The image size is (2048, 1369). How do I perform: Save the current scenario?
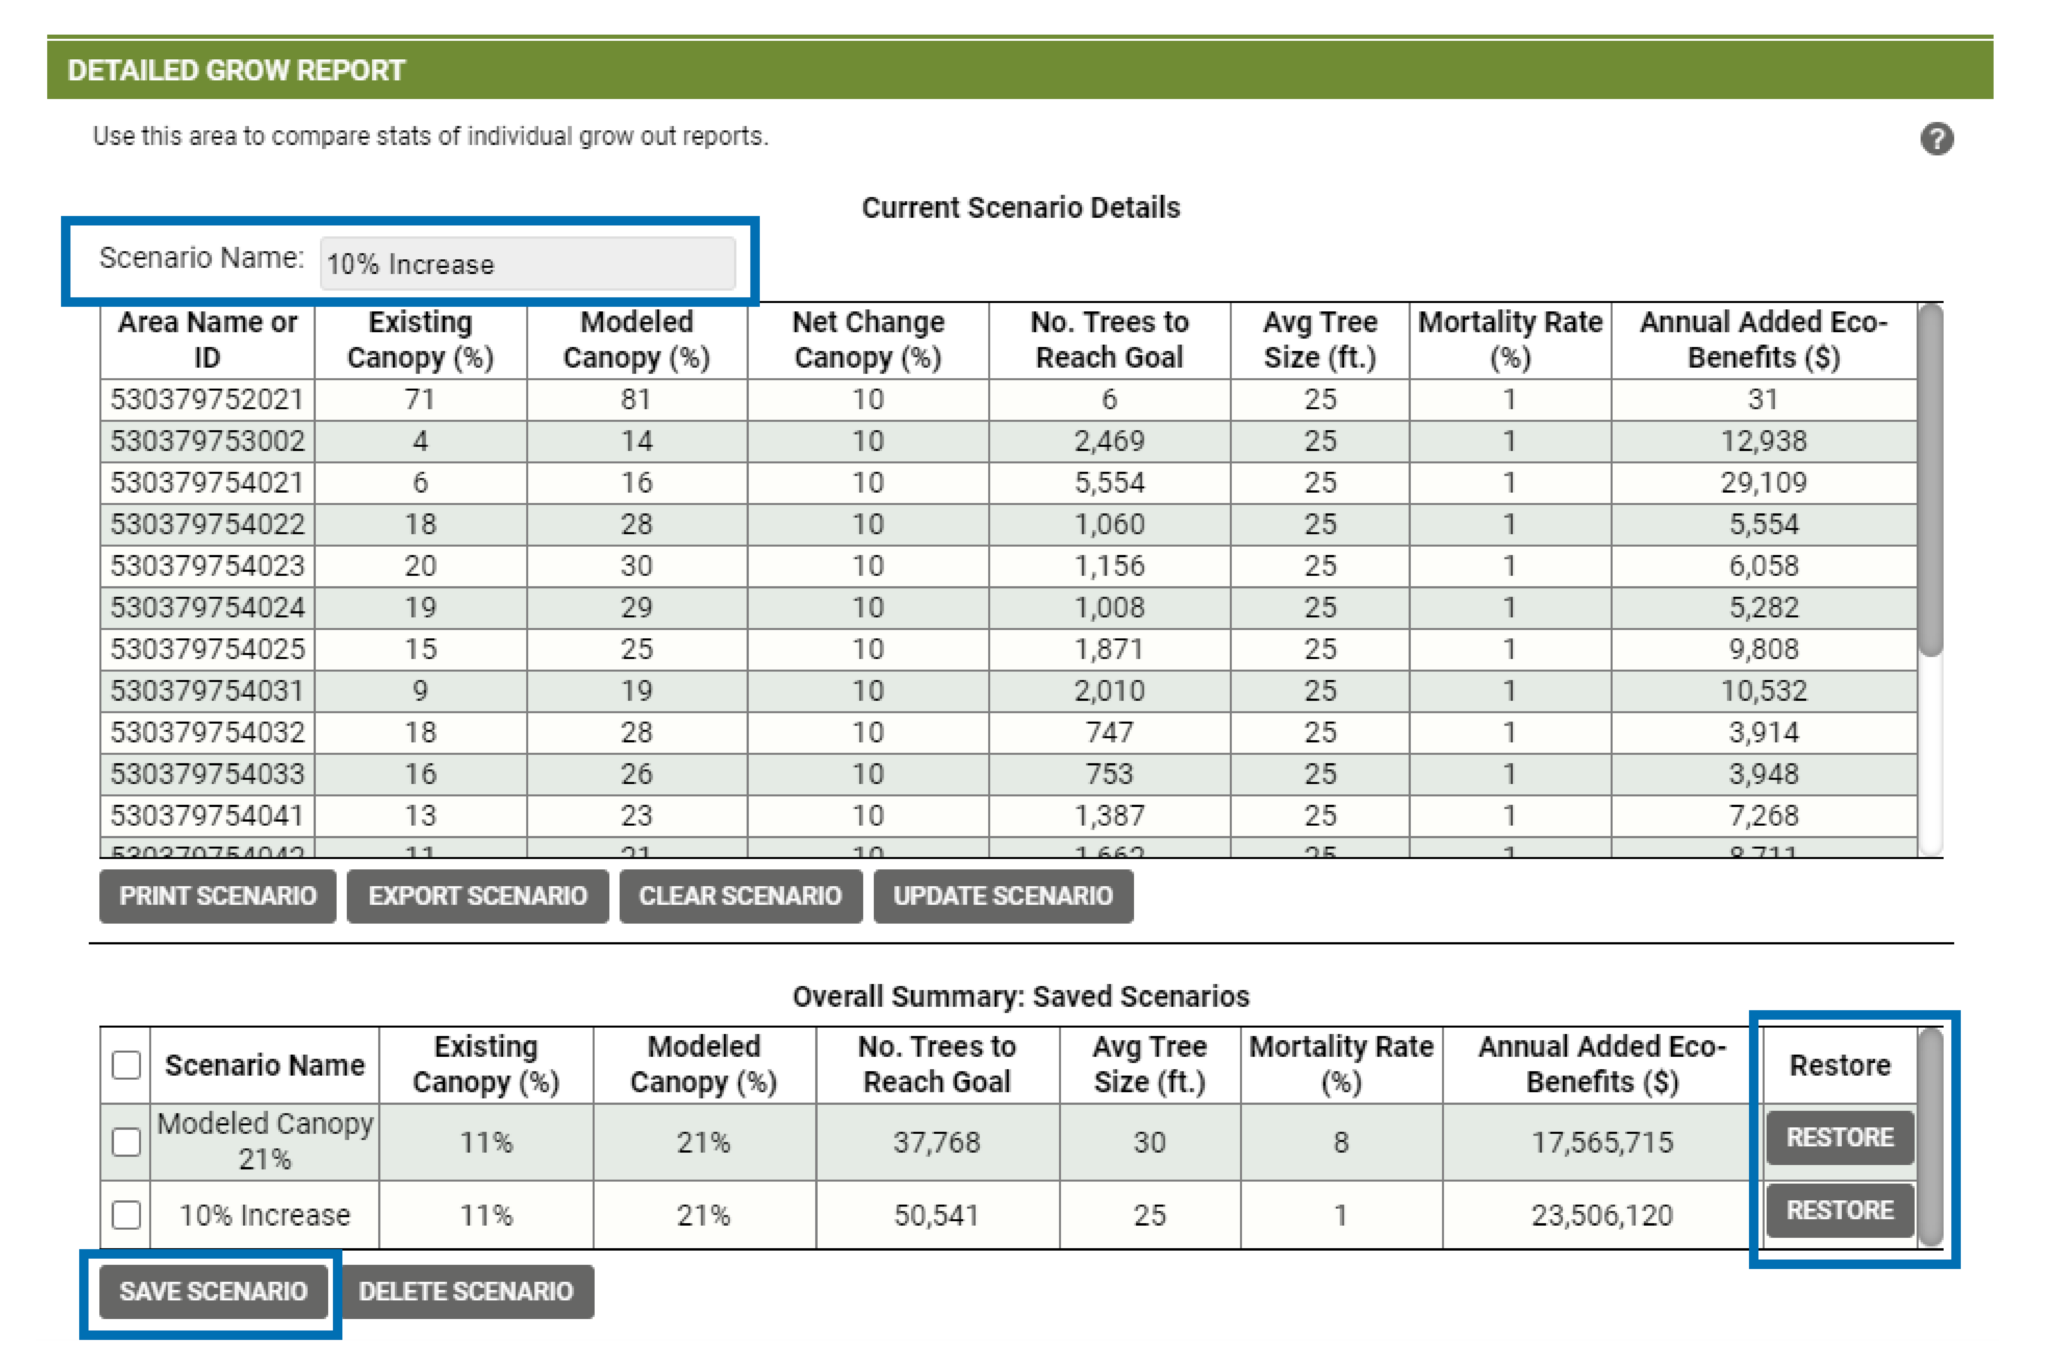click(x=213, y=1291)
